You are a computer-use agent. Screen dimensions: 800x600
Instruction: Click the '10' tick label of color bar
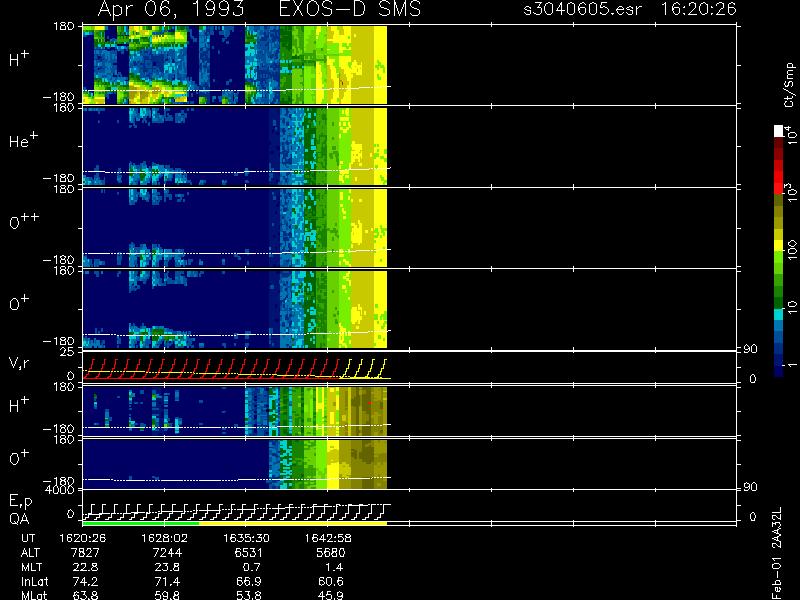(x=790, y=306)
